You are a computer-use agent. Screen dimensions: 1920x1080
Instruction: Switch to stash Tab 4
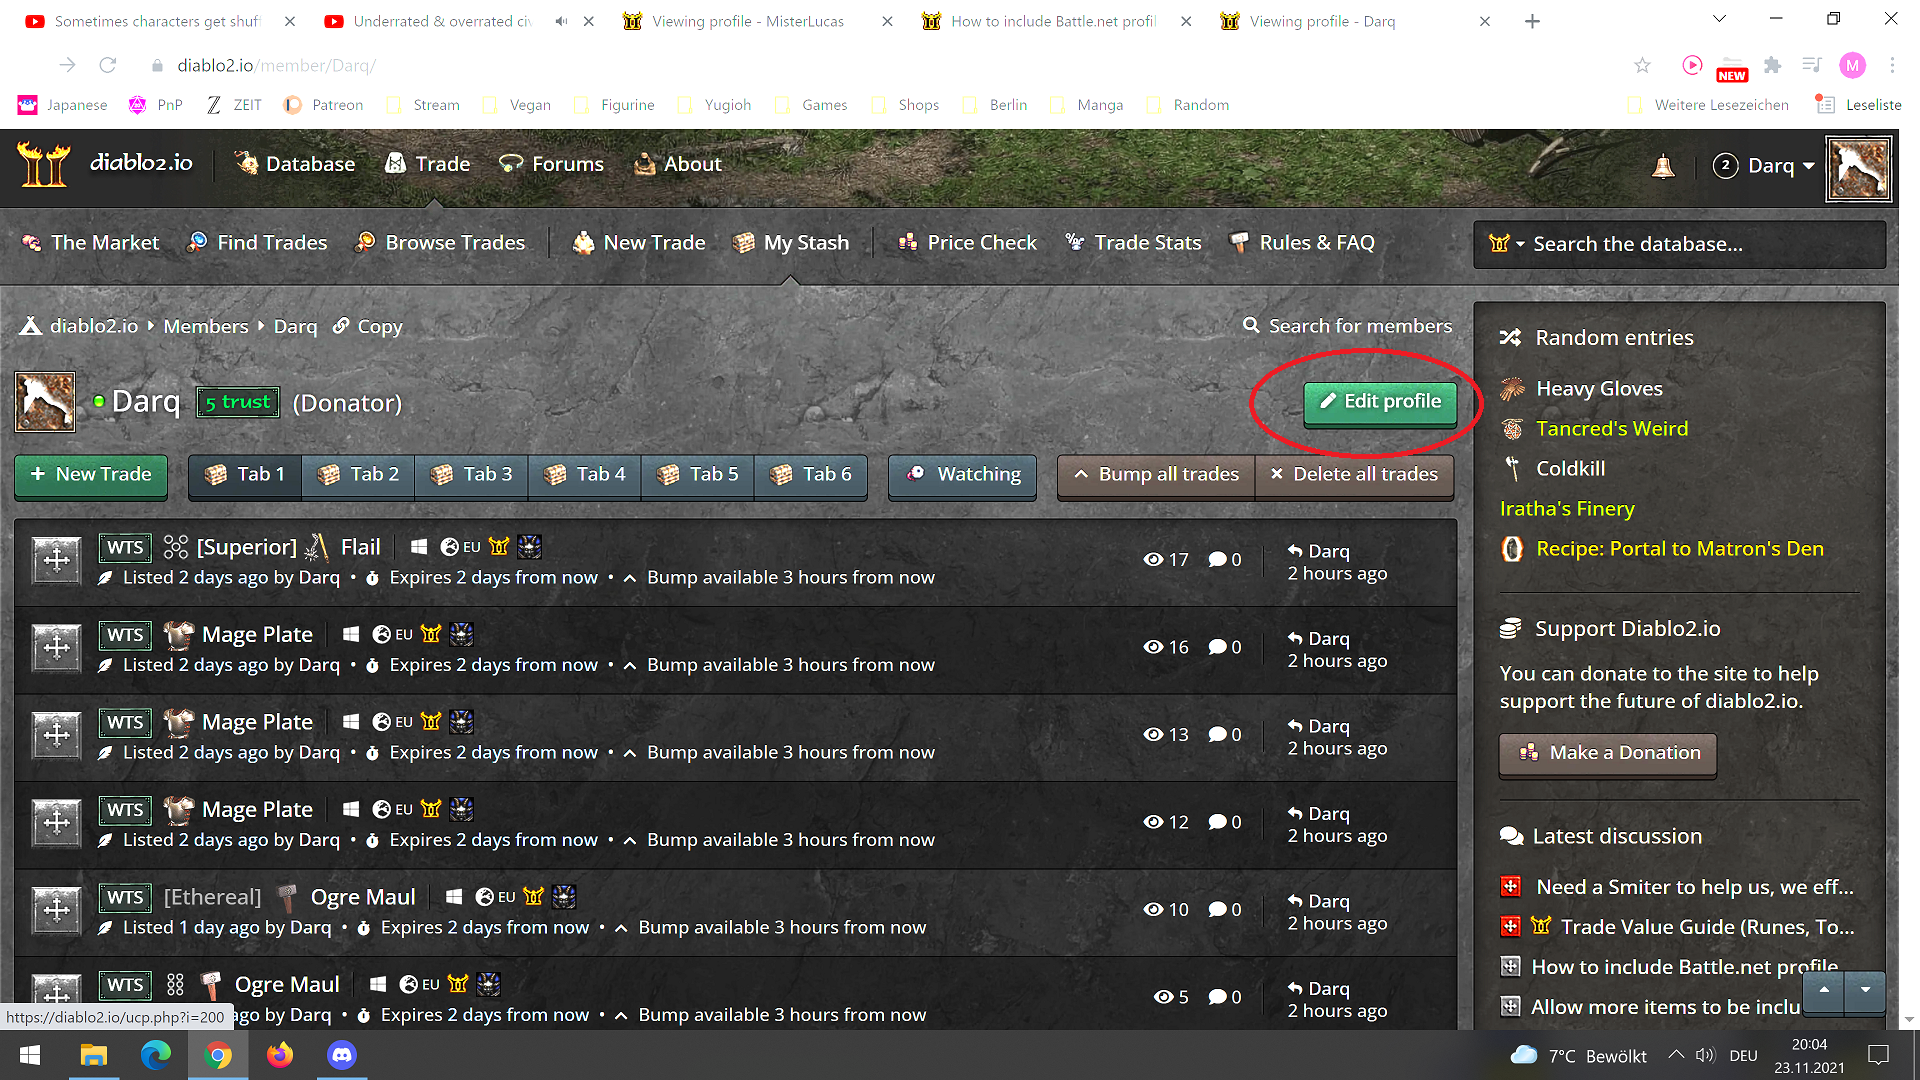[x=584, y=475]
